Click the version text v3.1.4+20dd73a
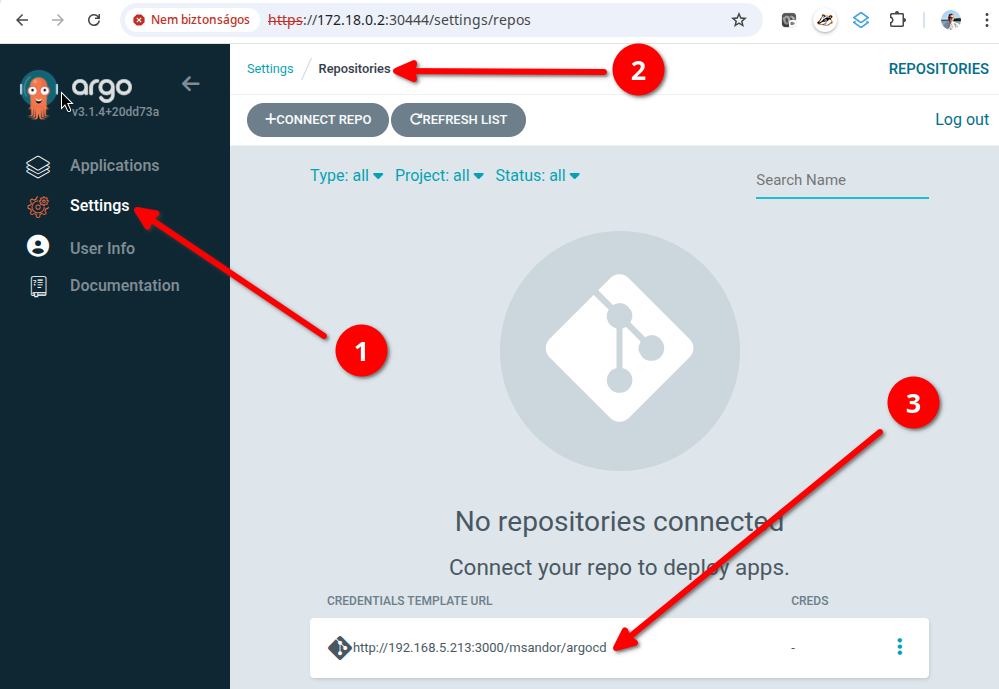This screenshot has width=999, height=689. (115, 112)
